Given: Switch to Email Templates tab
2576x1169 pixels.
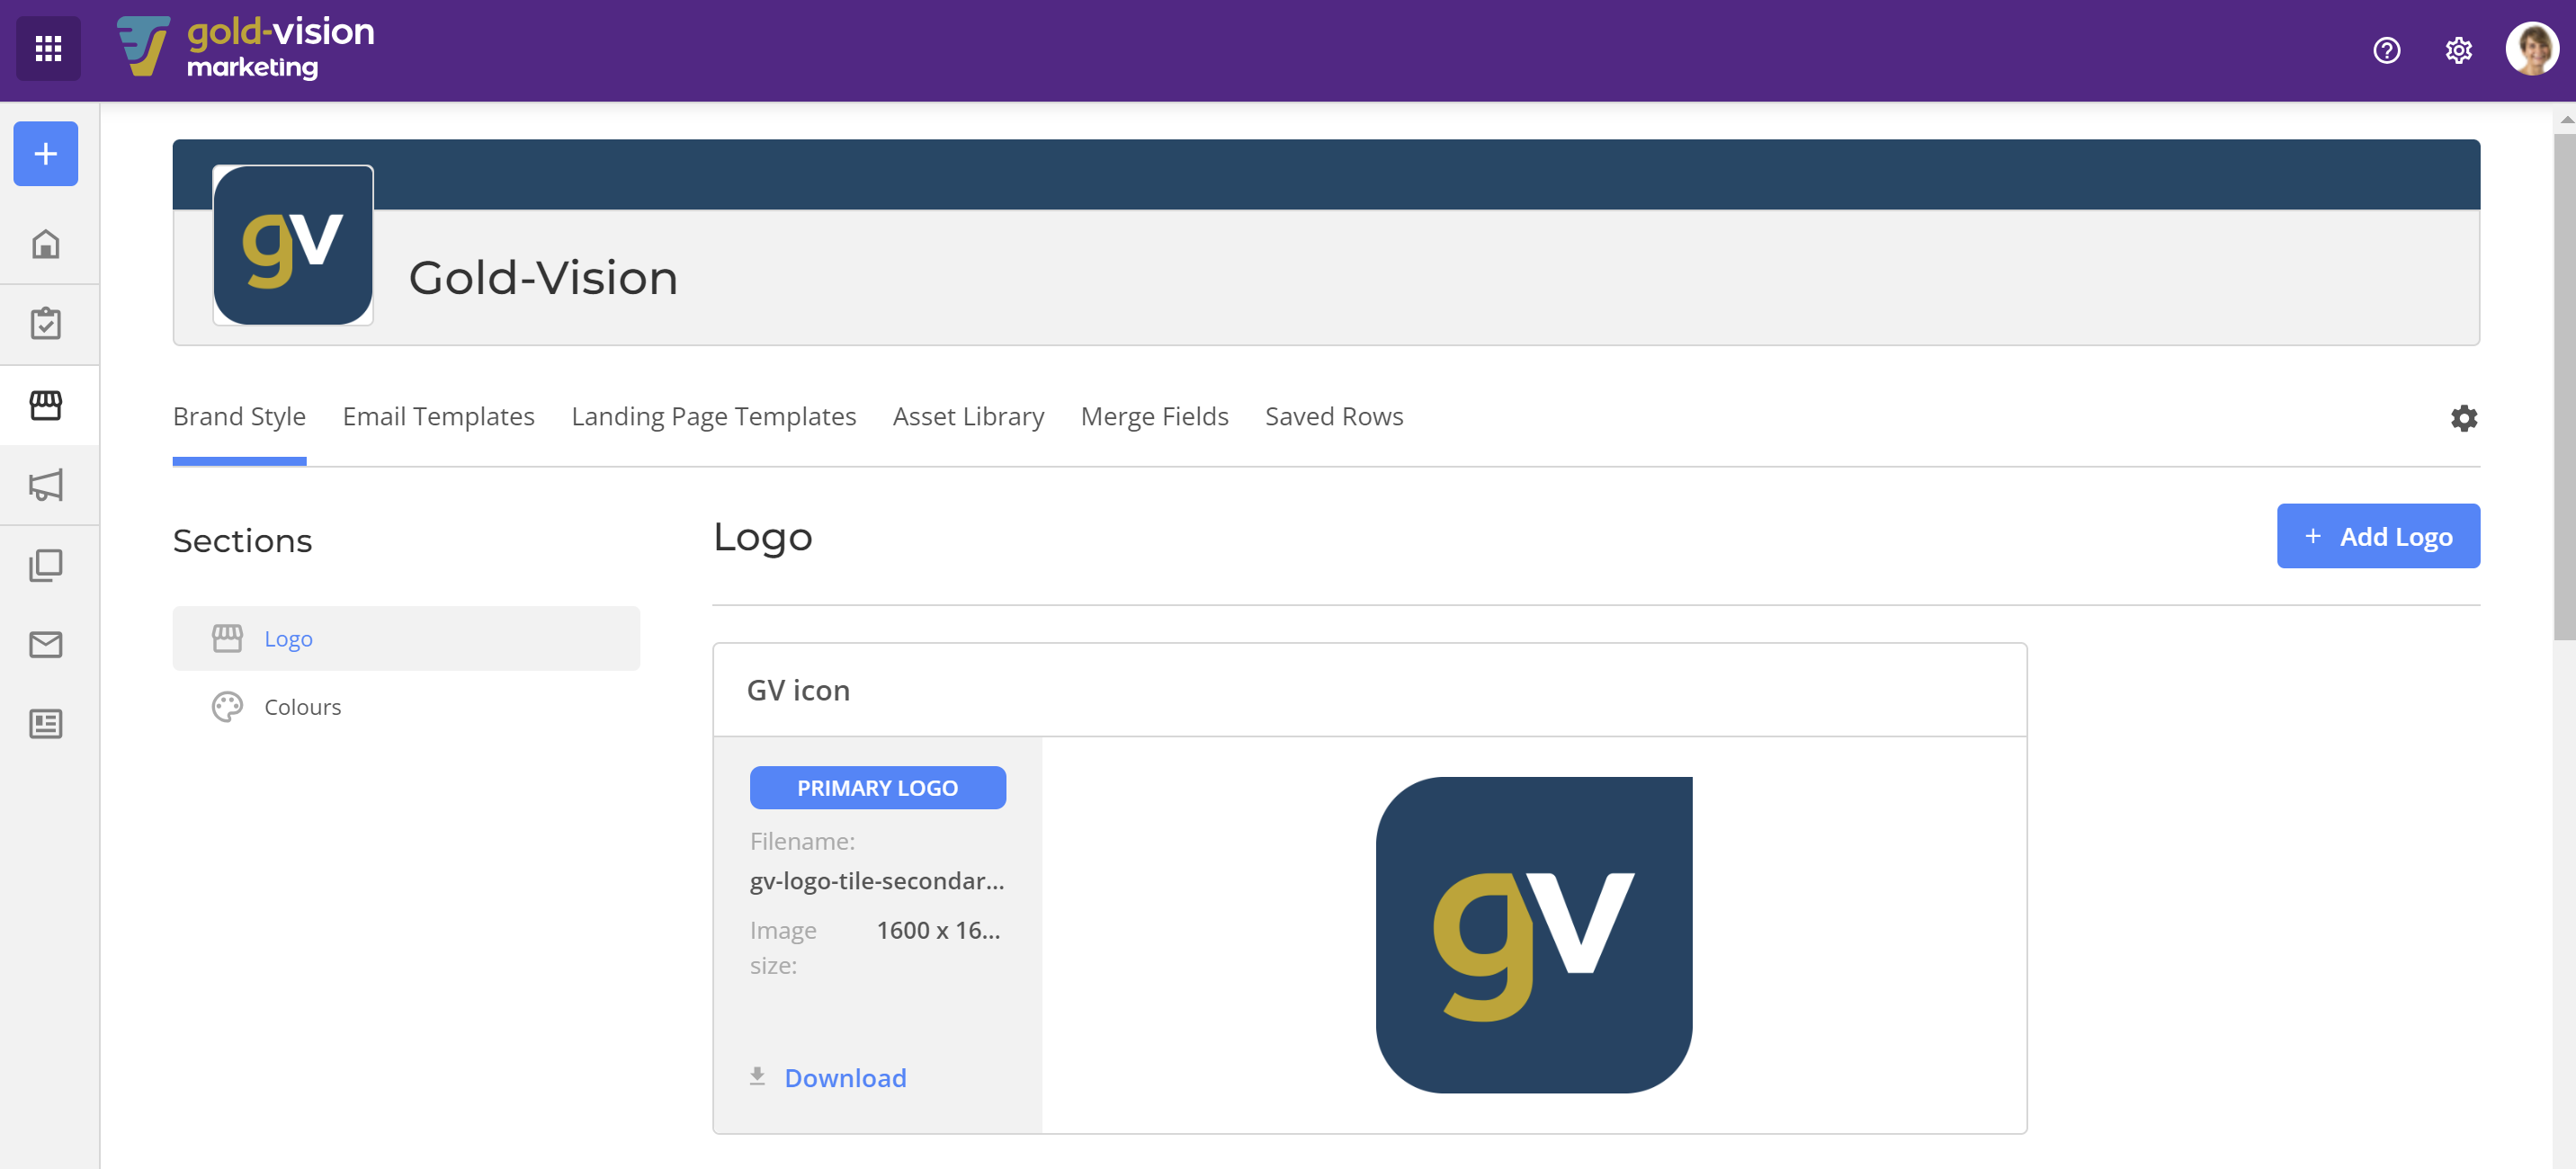Looking at the screenshot, I should pyautogui.click(x=438, y=416).
